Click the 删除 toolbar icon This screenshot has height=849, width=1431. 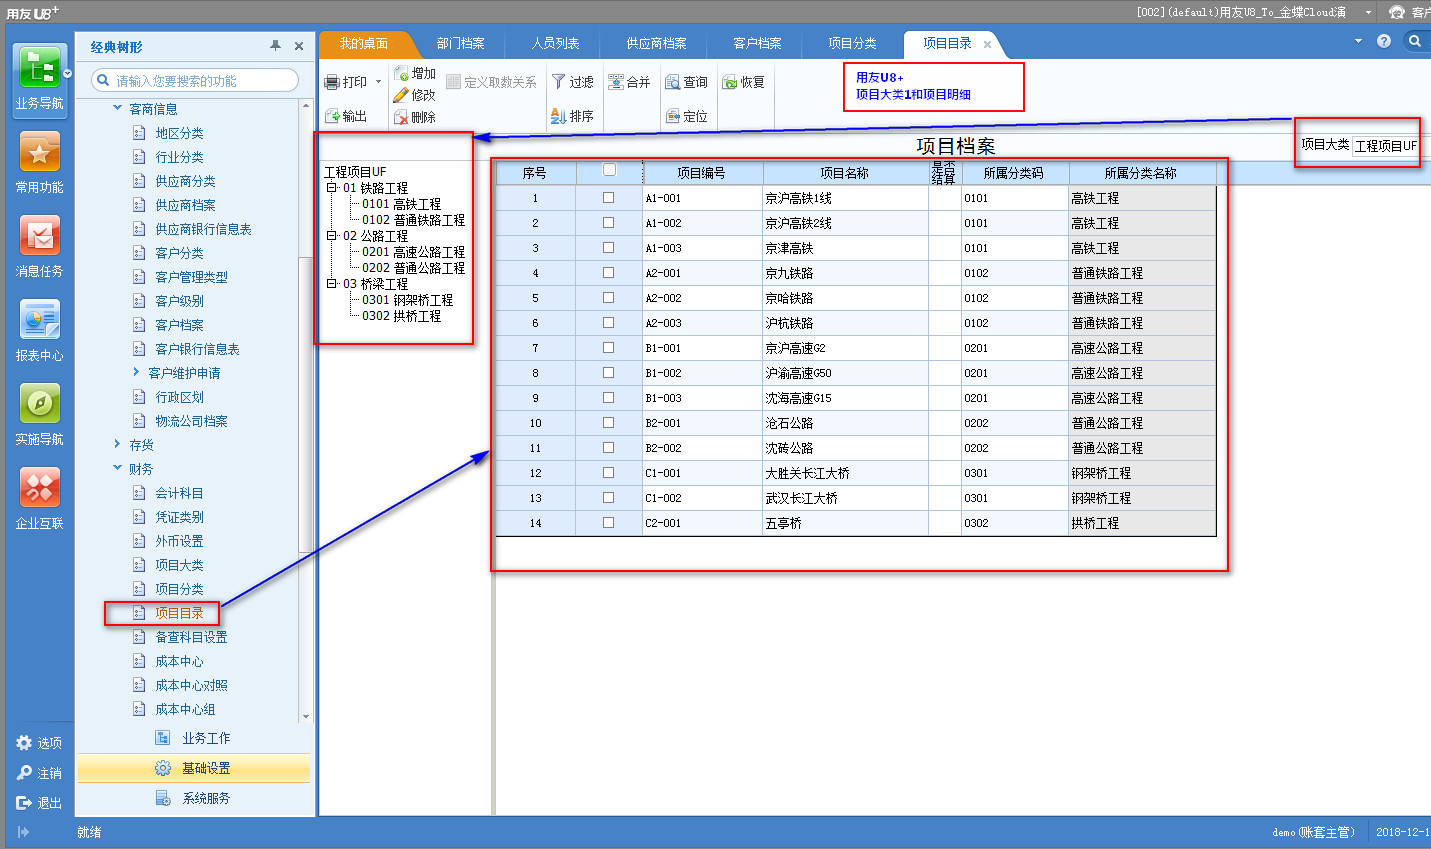402,117
